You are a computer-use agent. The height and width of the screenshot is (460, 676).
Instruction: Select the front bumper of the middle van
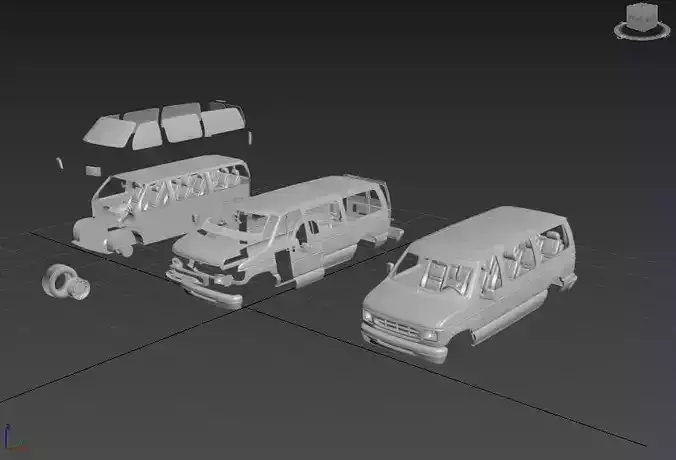pyautogui.click(x=203, y=288)
